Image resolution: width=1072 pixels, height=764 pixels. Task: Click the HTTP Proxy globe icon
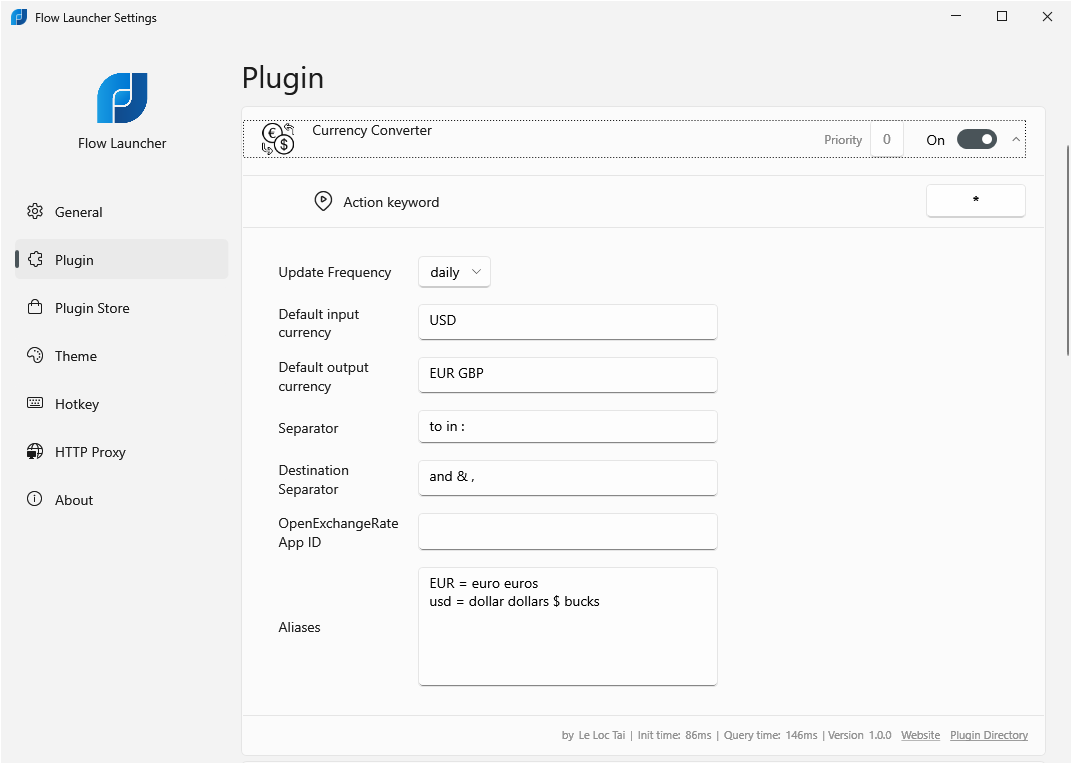coord(35,451)
